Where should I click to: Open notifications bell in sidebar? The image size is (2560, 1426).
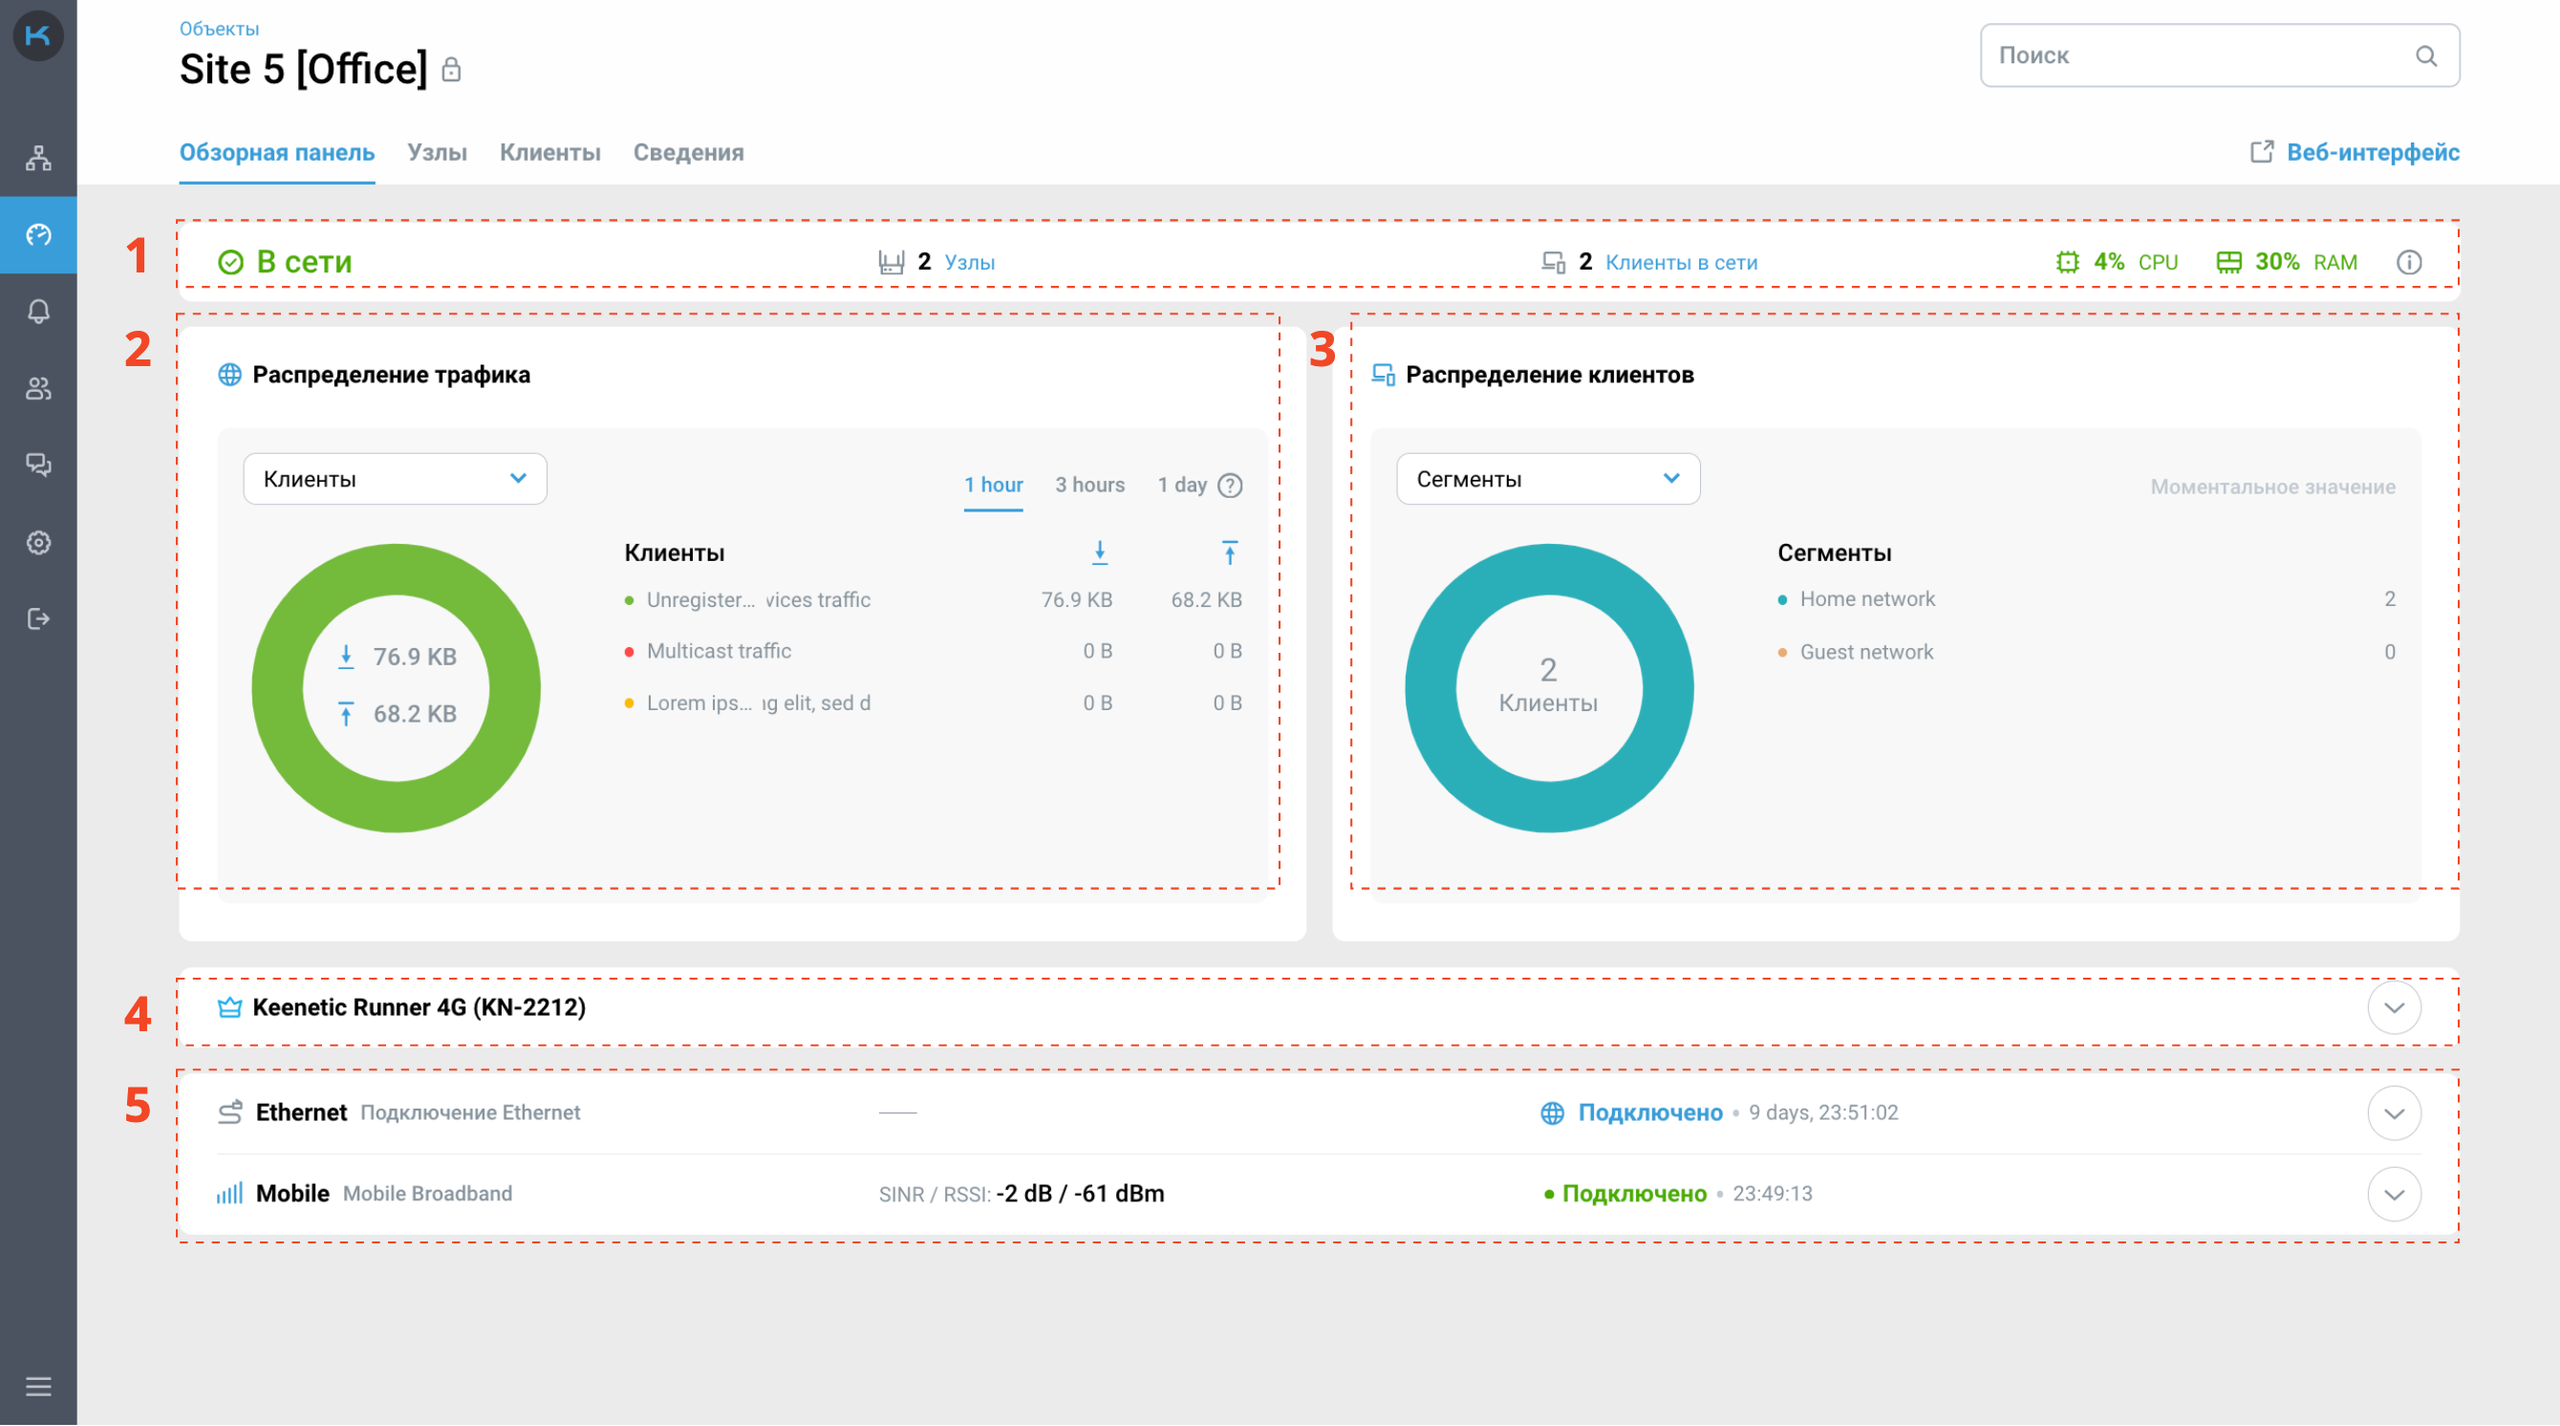tap(38, 311)
